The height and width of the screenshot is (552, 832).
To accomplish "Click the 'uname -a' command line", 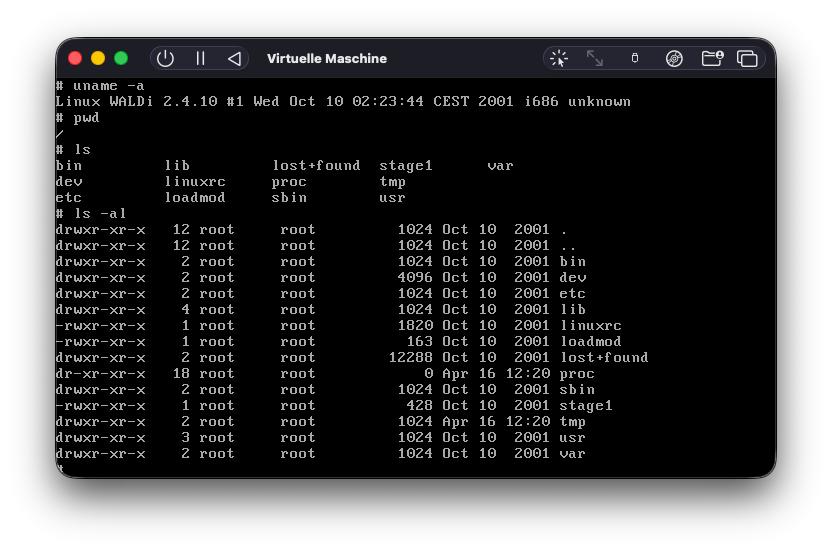I will pos(100,86).
